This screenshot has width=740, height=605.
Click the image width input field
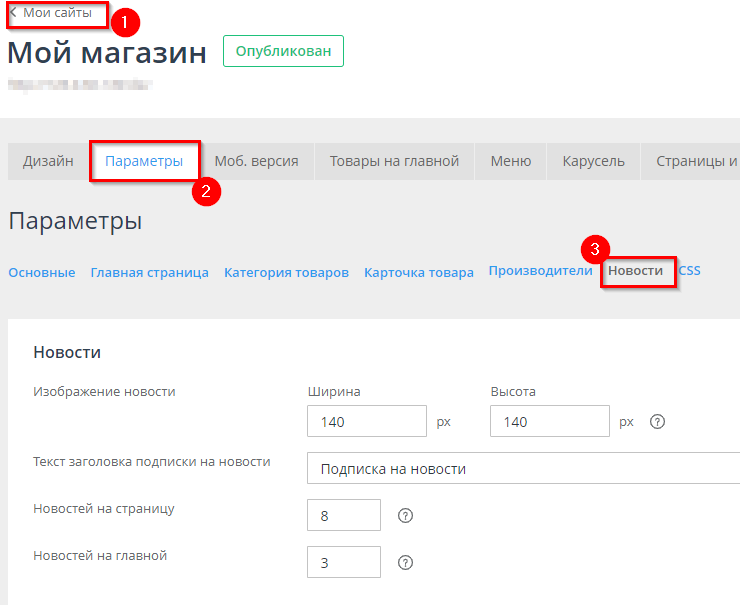click(x=367, y=422)
